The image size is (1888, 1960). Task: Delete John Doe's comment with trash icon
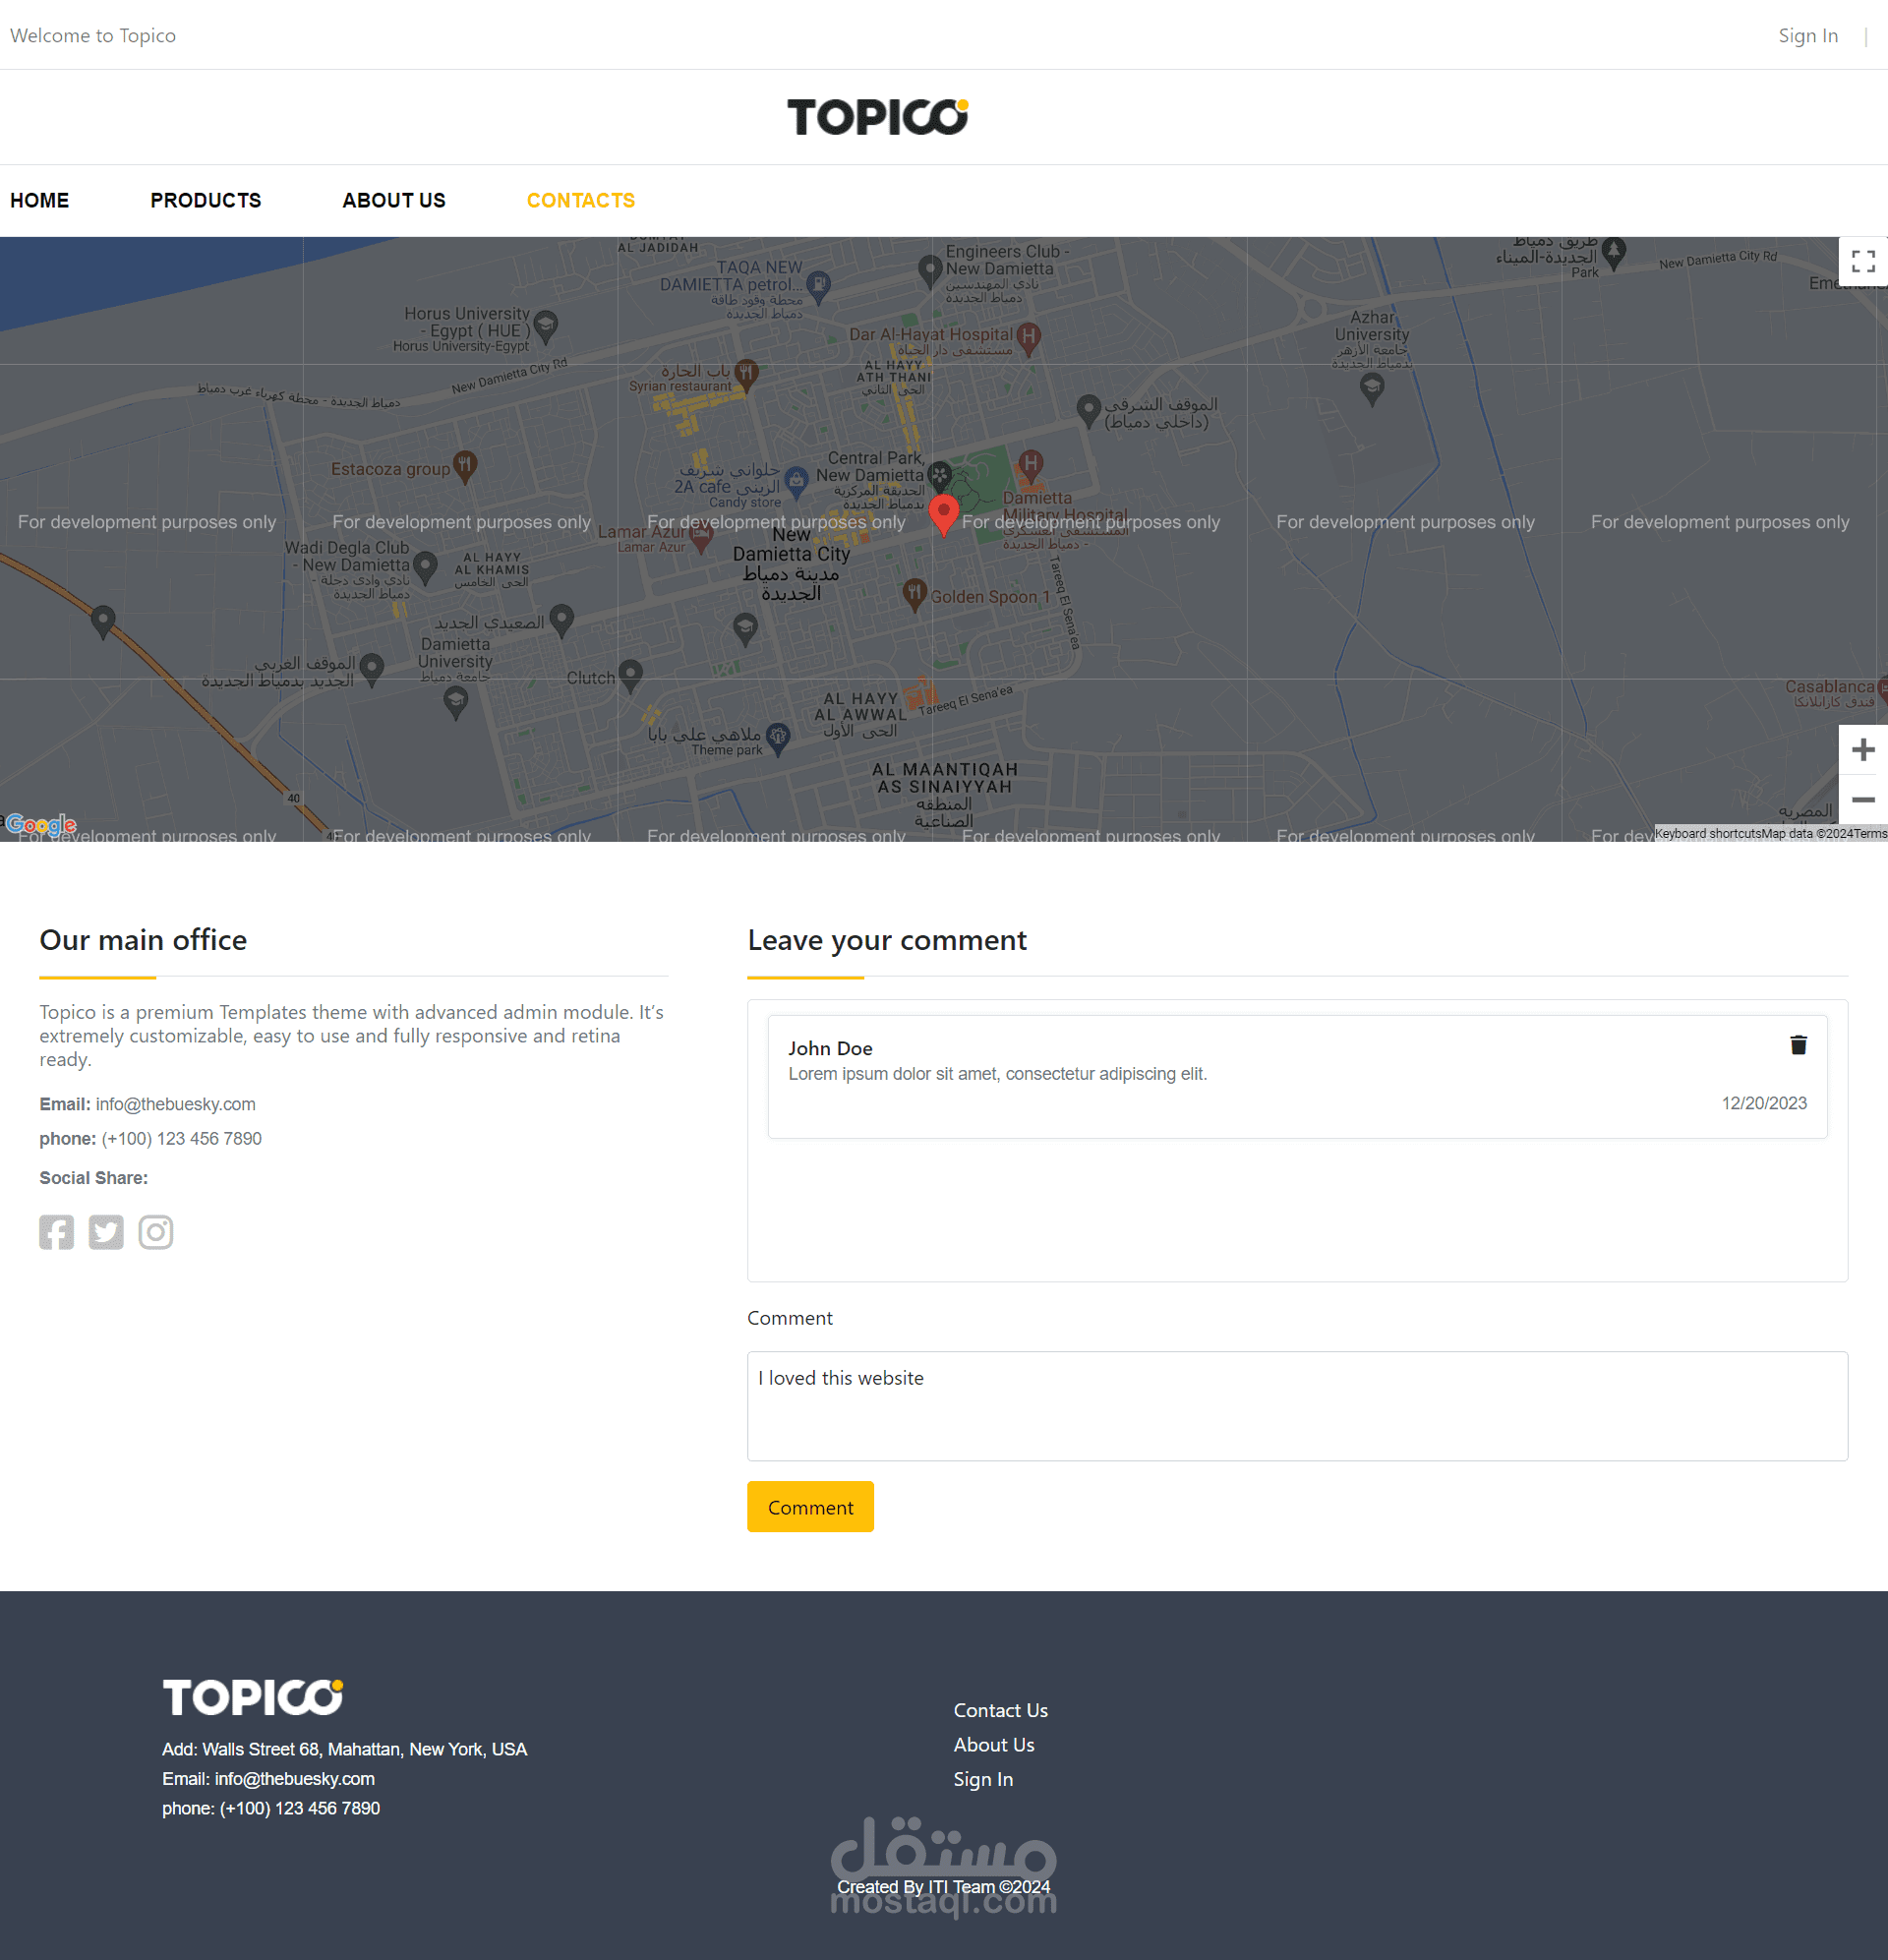pos(1798,1045)
